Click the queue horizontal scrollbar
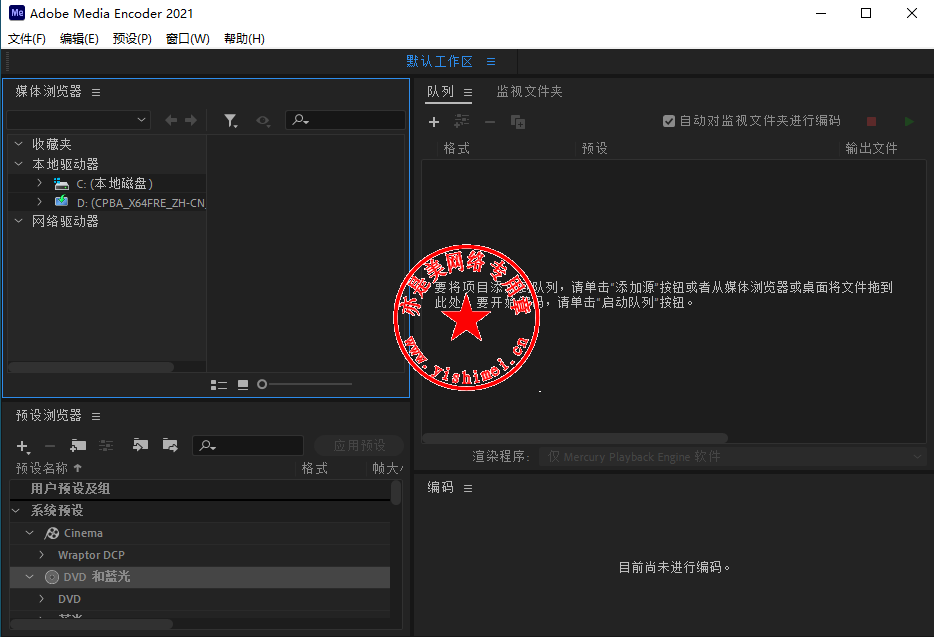This screenshot has height=637, width=934. (575, 438)
